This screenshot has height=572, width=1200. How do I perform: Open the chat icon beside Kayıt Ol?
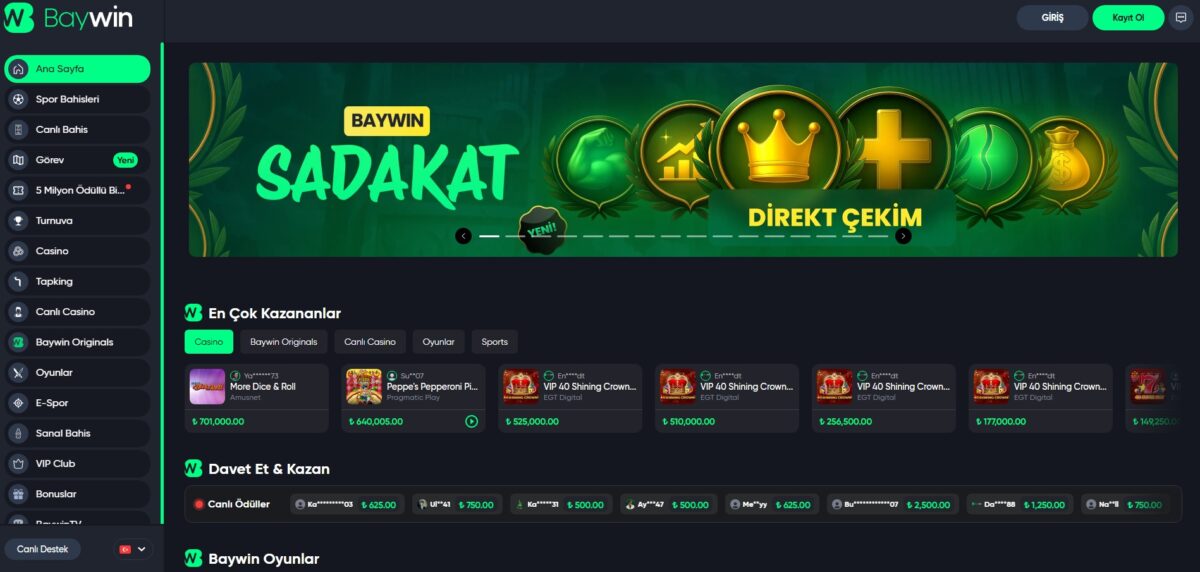pyautogui.click(x=1181, y=18)
